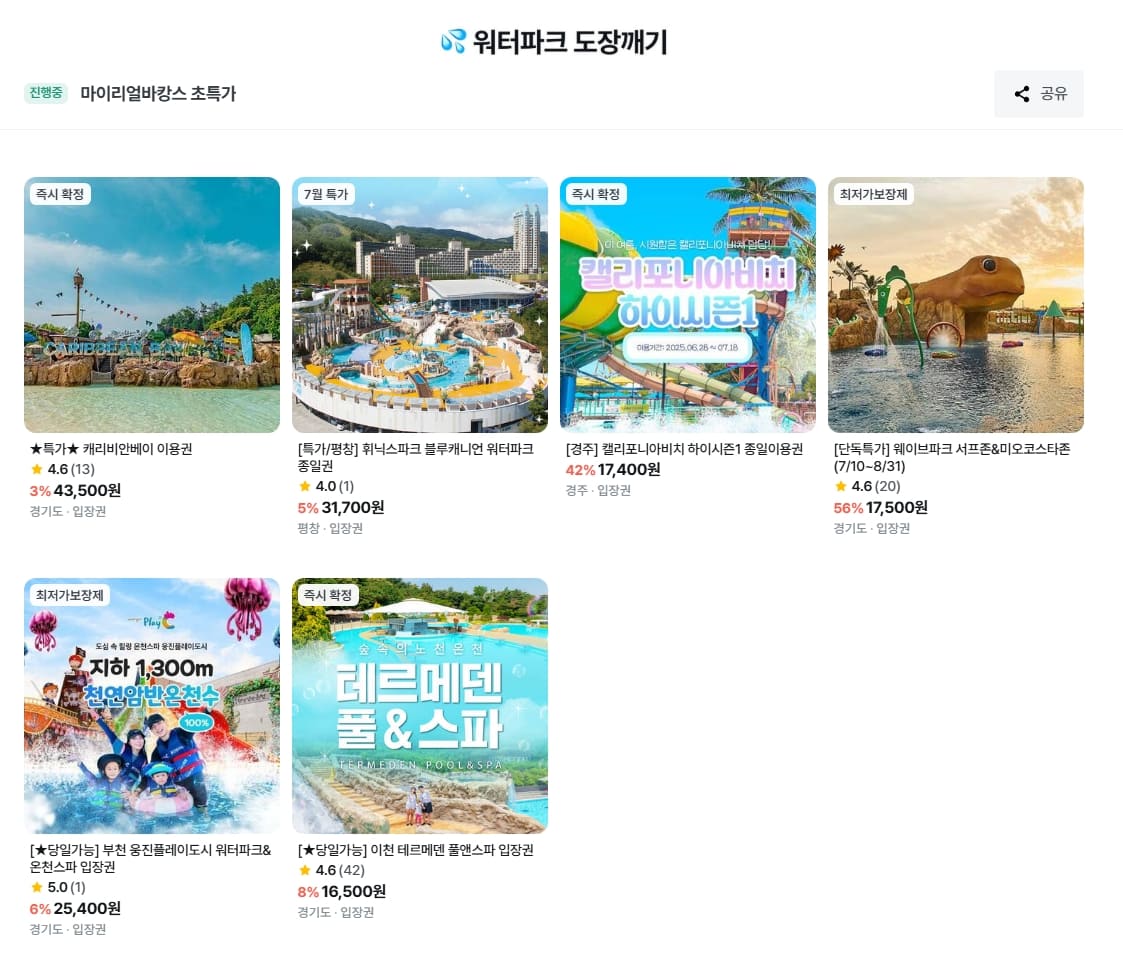Open the 캘리포니아비치 하이시즌1 banner image
This screenshot has width=1123, height=964.
click(x=688, y=305)
